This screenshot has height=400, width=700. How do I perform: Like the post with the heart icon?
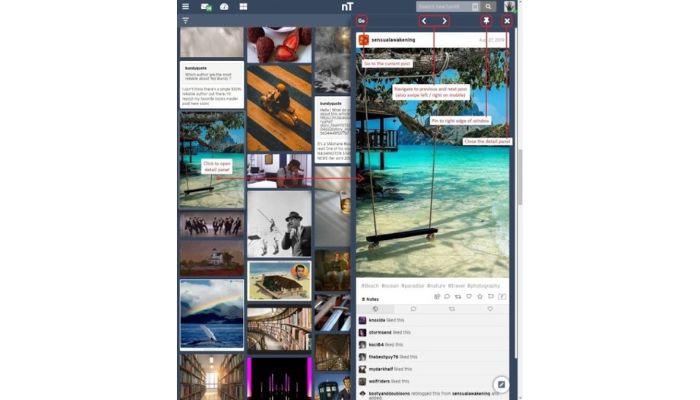[x=469, y=296]
